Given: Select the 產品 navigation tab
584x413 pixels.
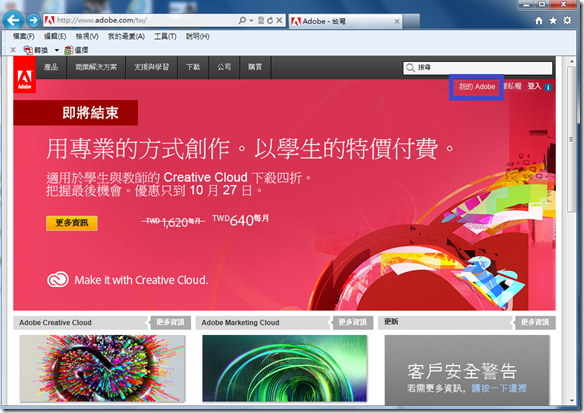Looking at the screenshot, I should (x=51, y=67).
